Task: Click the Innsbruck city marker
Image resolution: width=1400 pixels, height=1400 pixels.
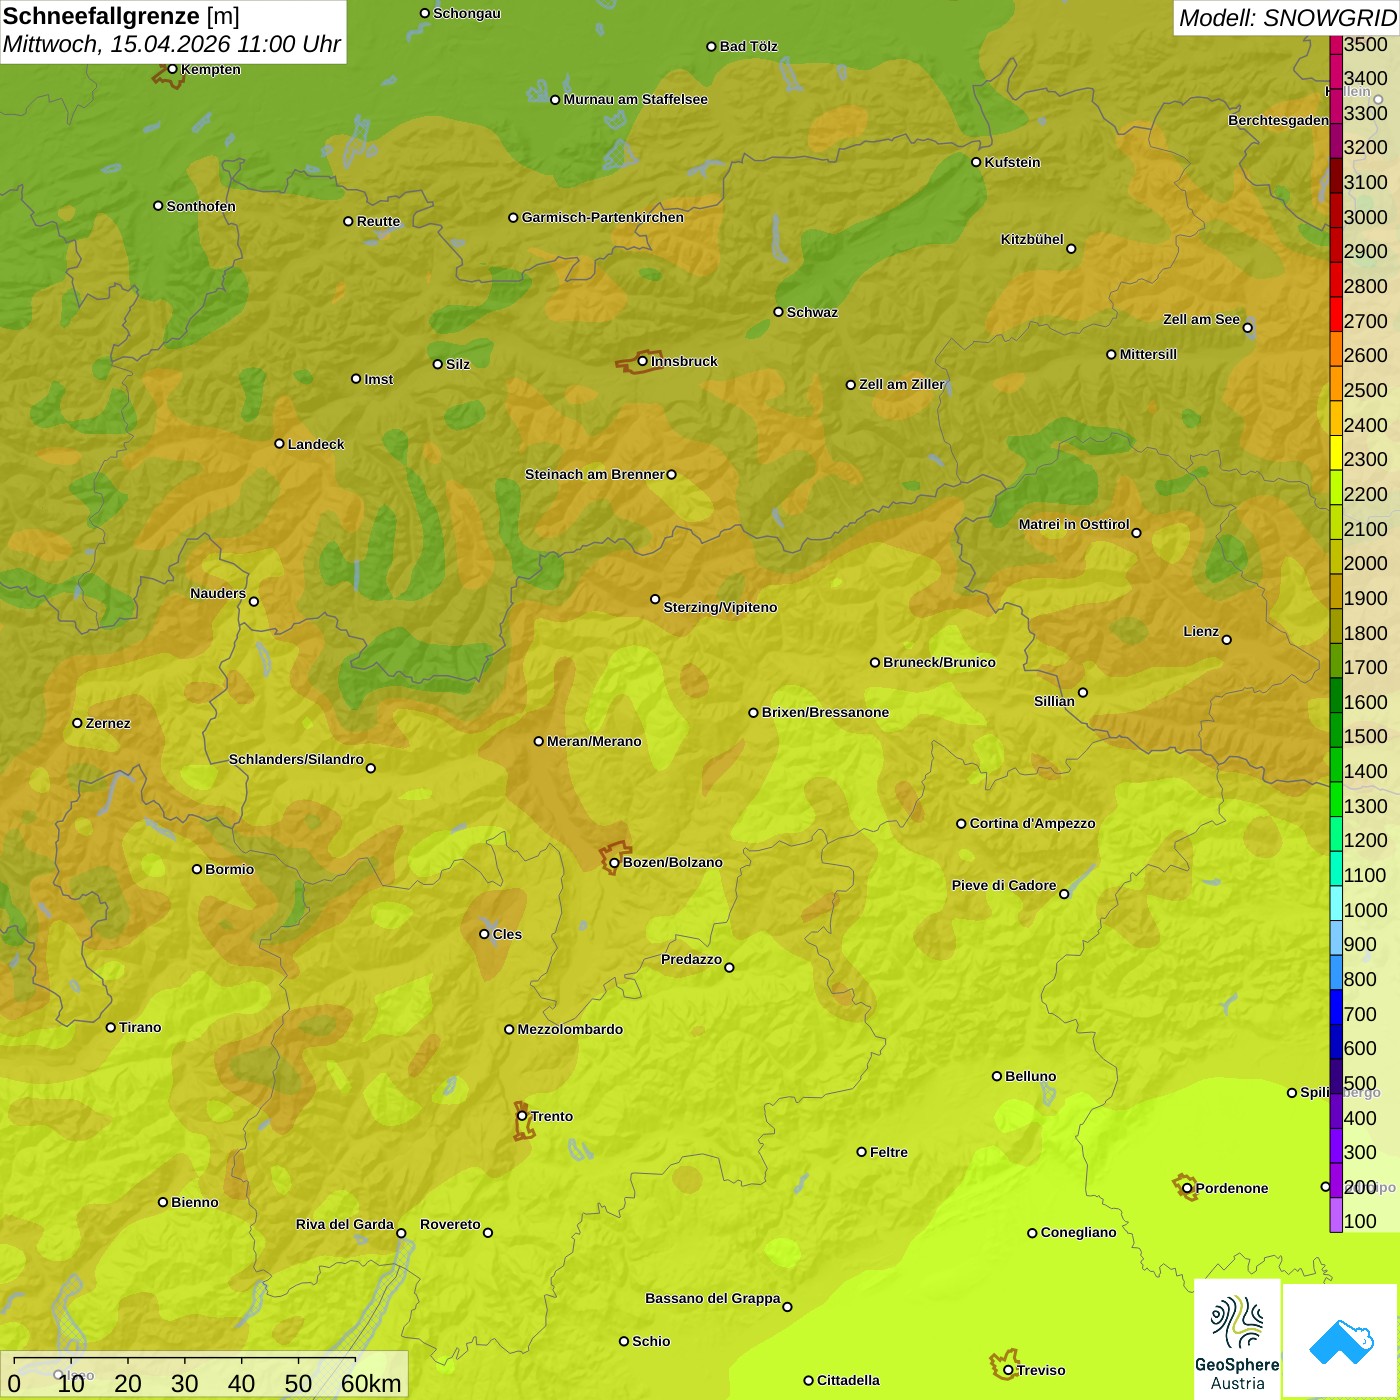Action: coord(643,361)
